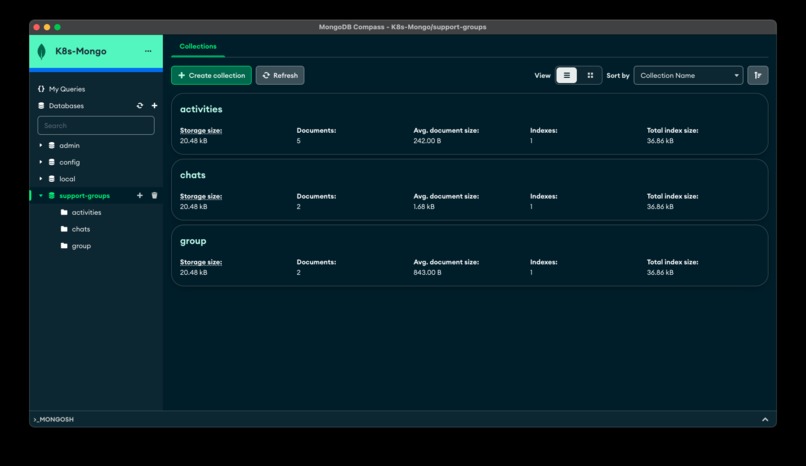
Task: Click the activities folder icon in sidebar
Action: [64, 212]
